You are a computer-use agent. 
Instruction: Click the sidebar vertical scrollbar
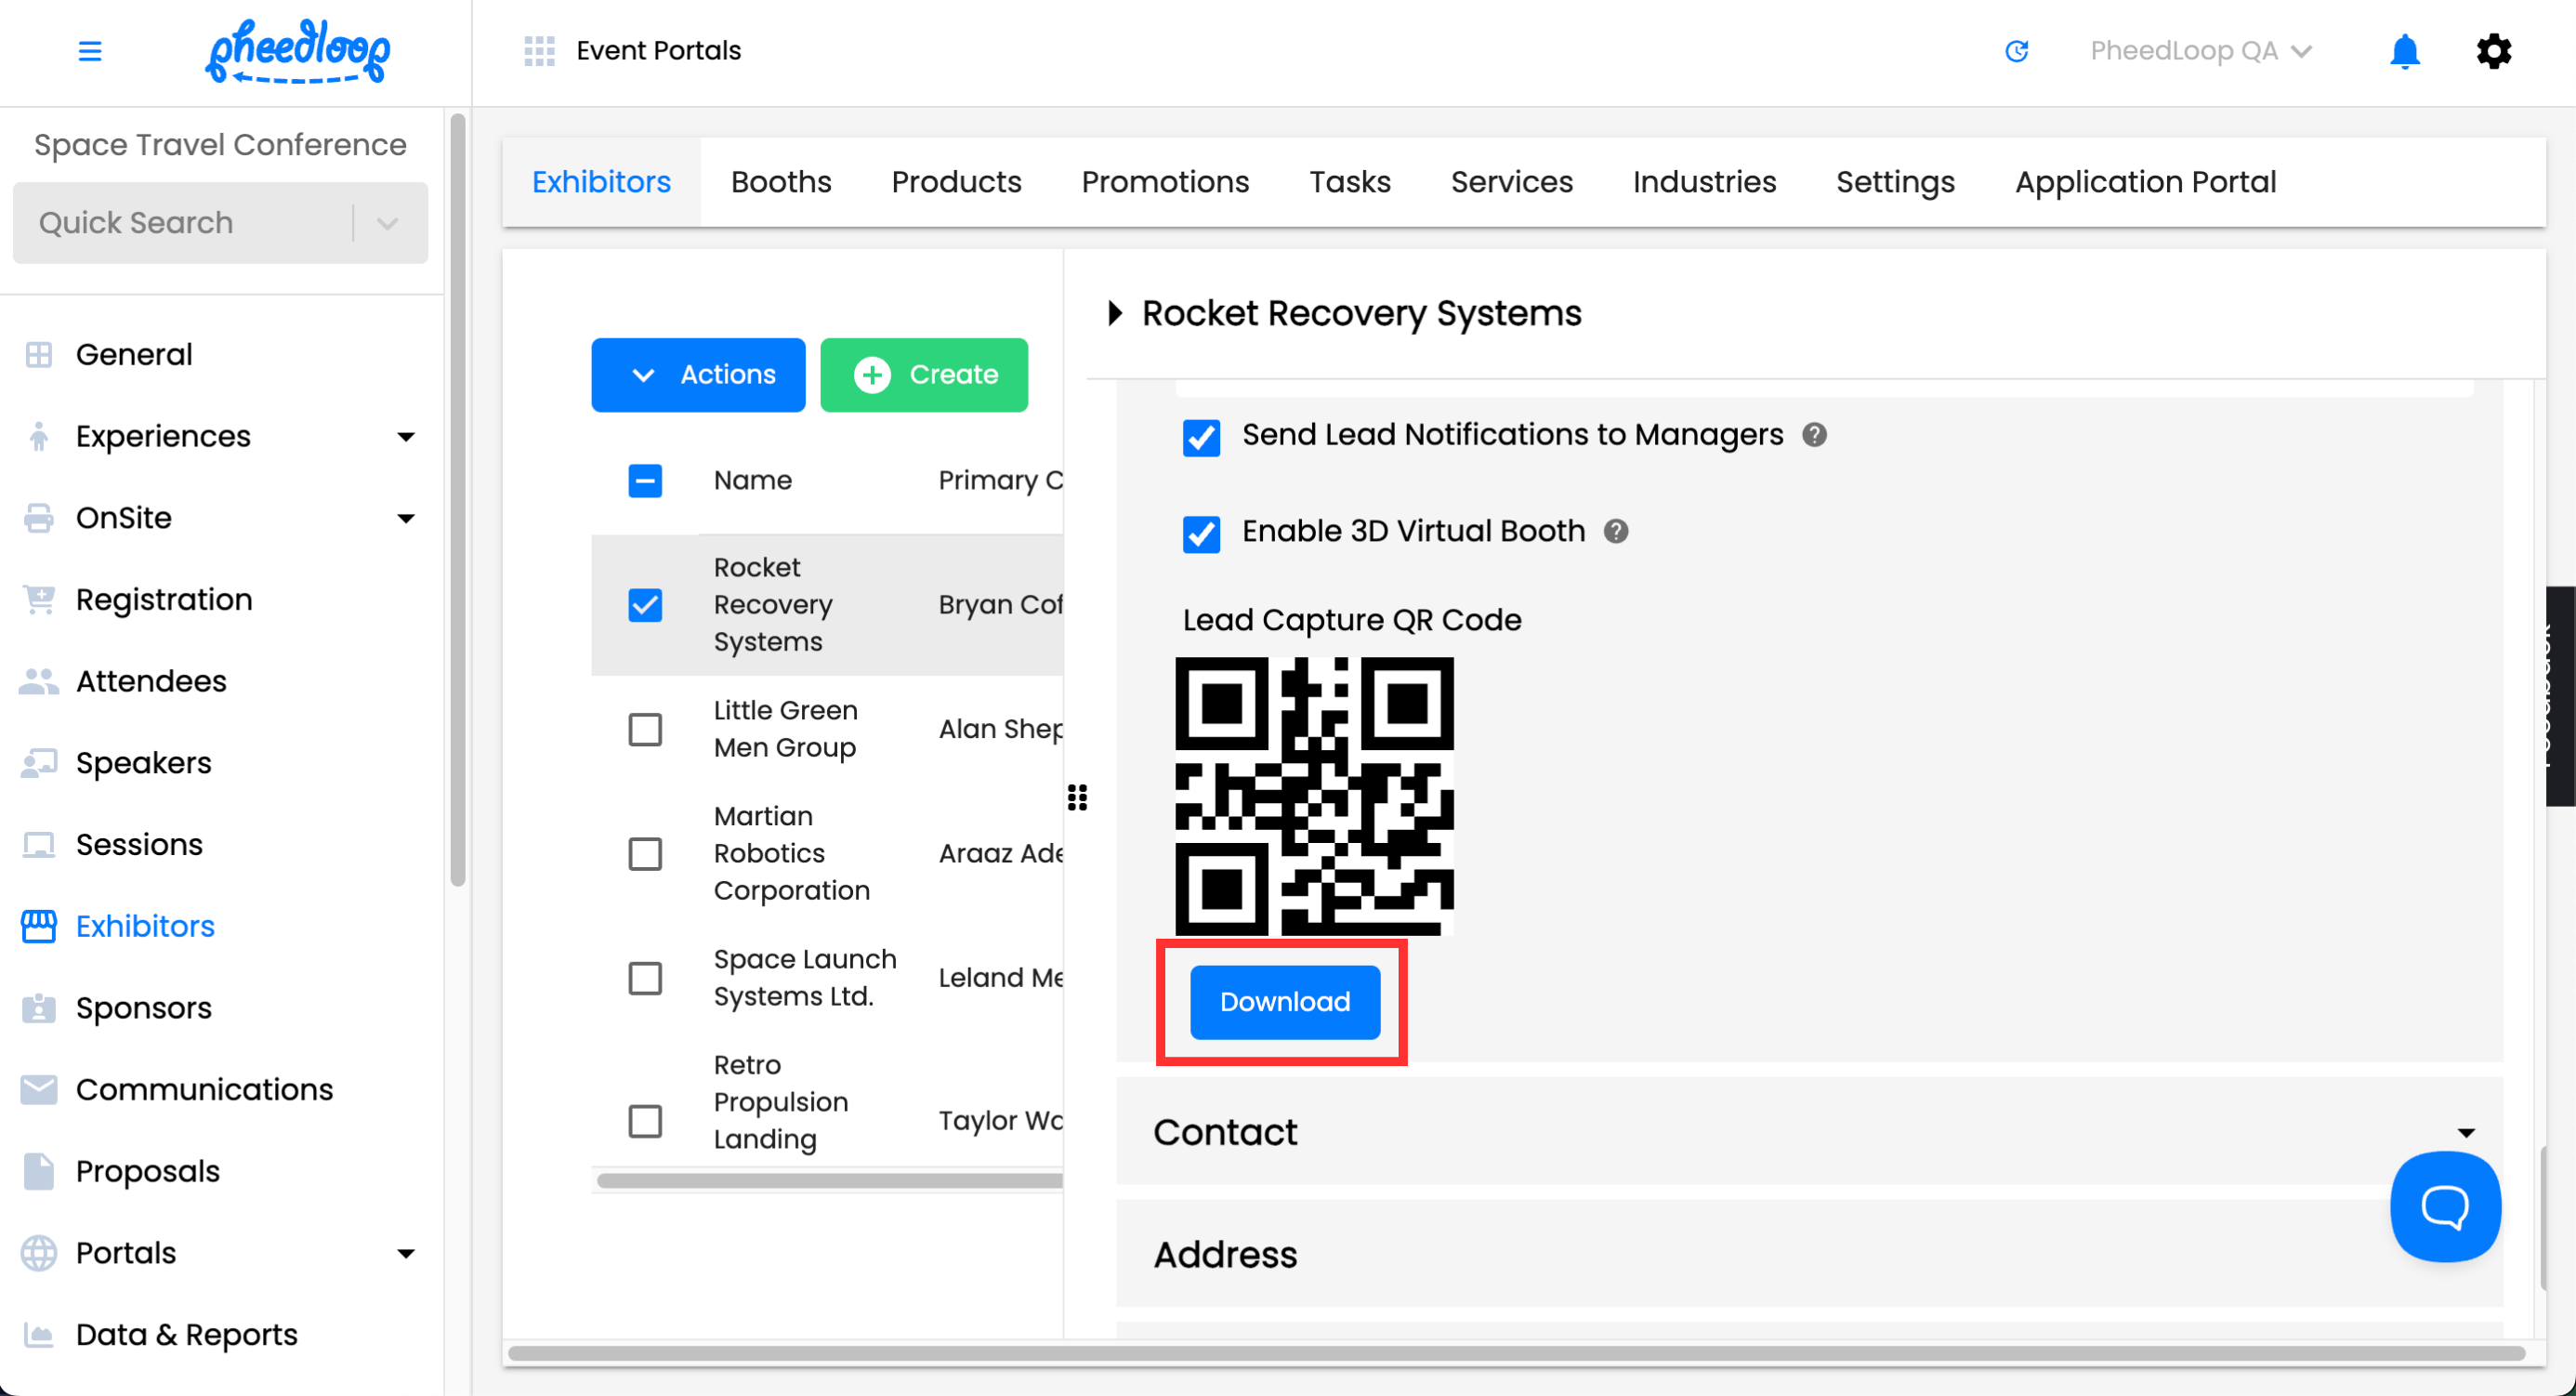[x=458, y=500]
